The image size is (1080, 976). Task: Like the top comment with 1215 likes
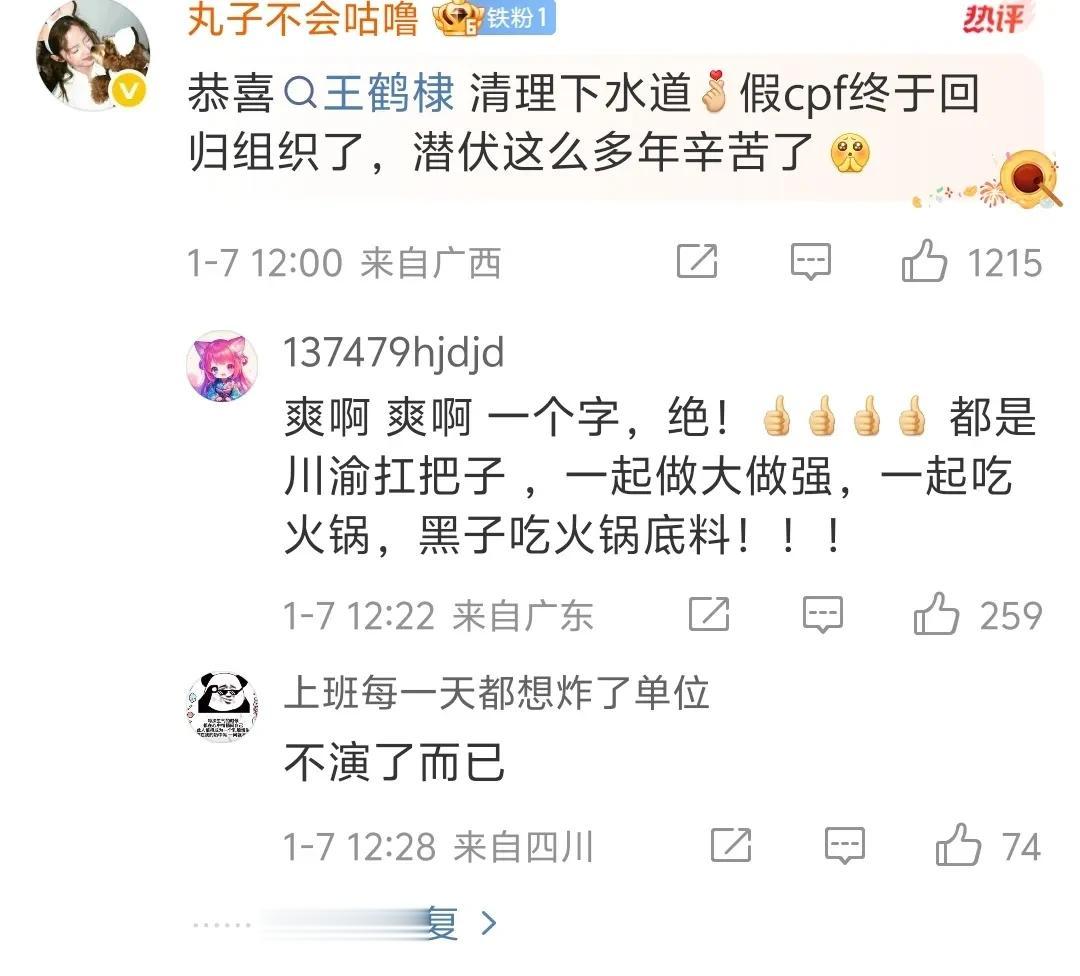point(924,261)
